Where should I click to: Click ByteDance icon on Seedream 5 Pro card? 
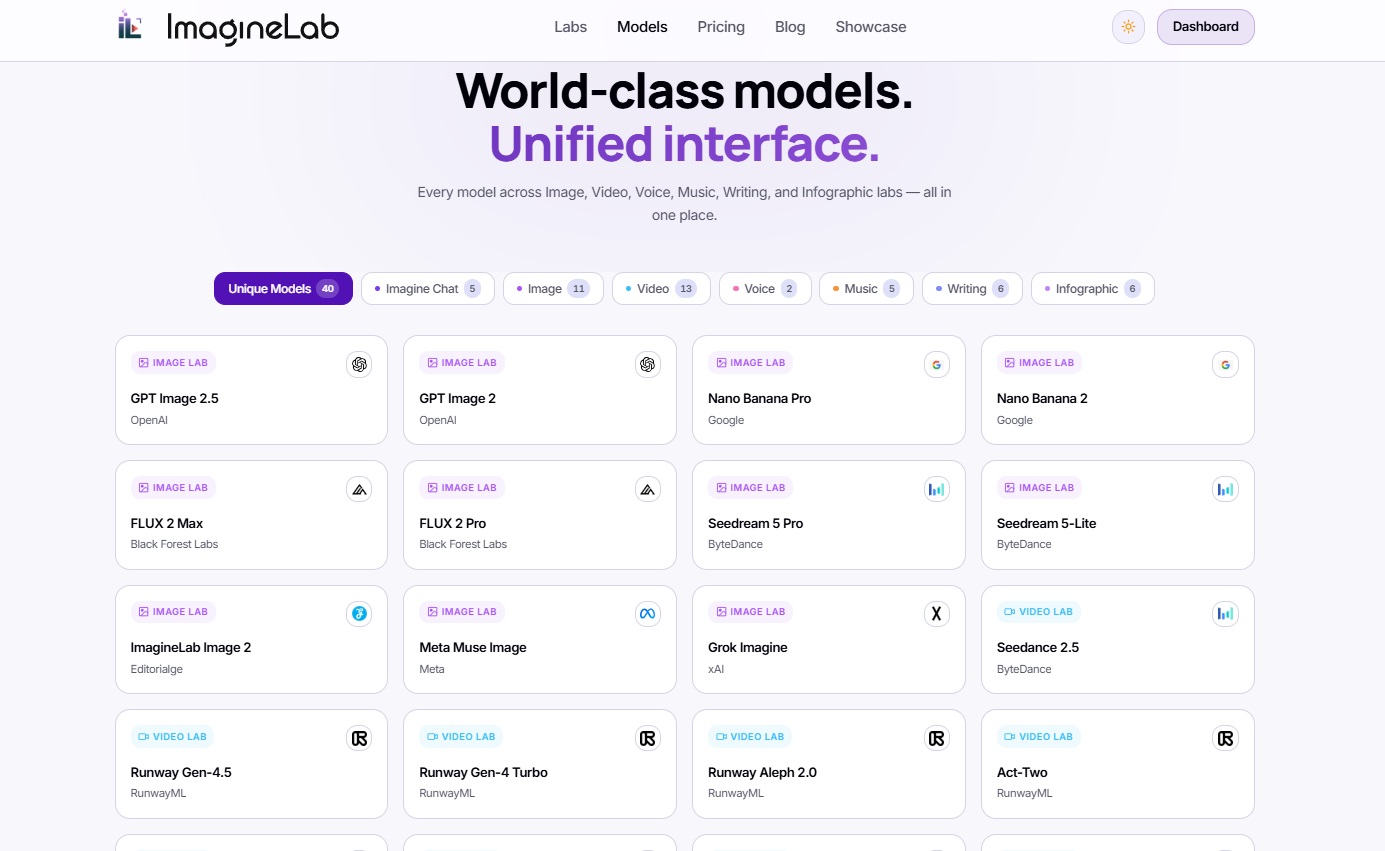point(937,489)
